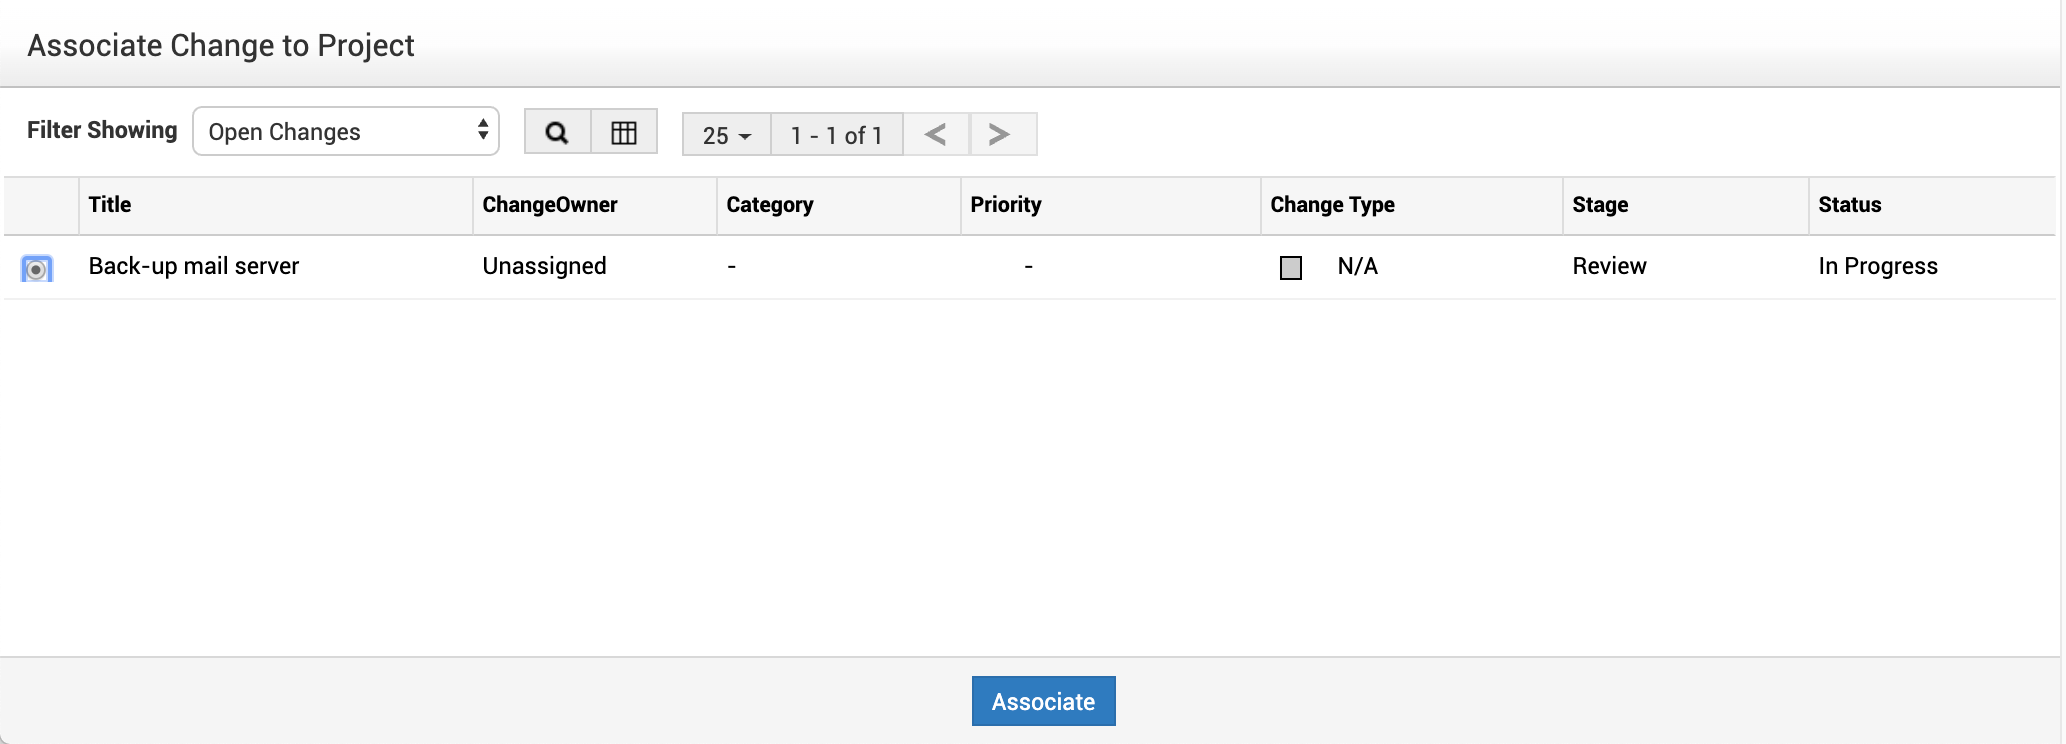This screenshot has width=2066, height=744.
Task: Go to previous page arrow
Action: (x=936, y=134)
